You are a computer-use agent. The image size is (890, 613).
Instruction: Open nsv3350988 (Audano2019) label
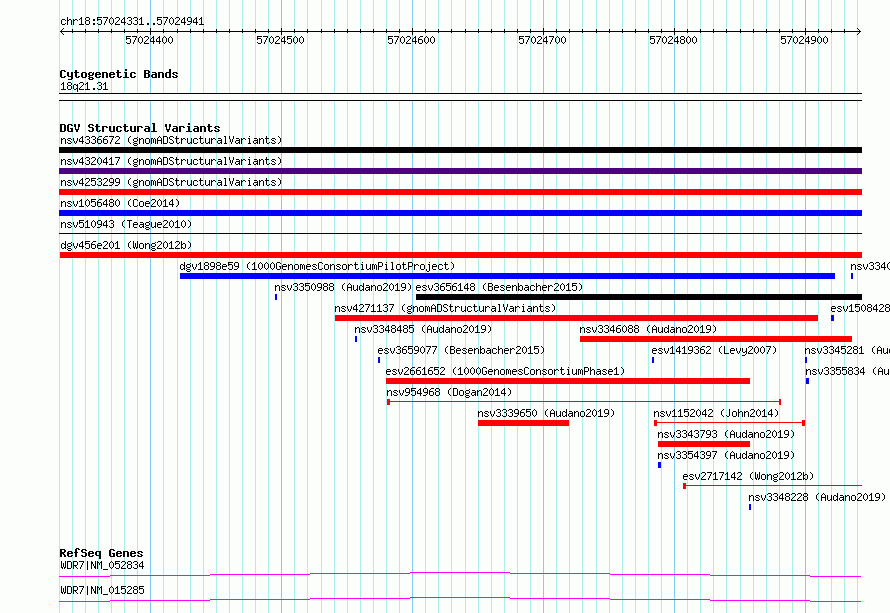click(x=343, y=287)
